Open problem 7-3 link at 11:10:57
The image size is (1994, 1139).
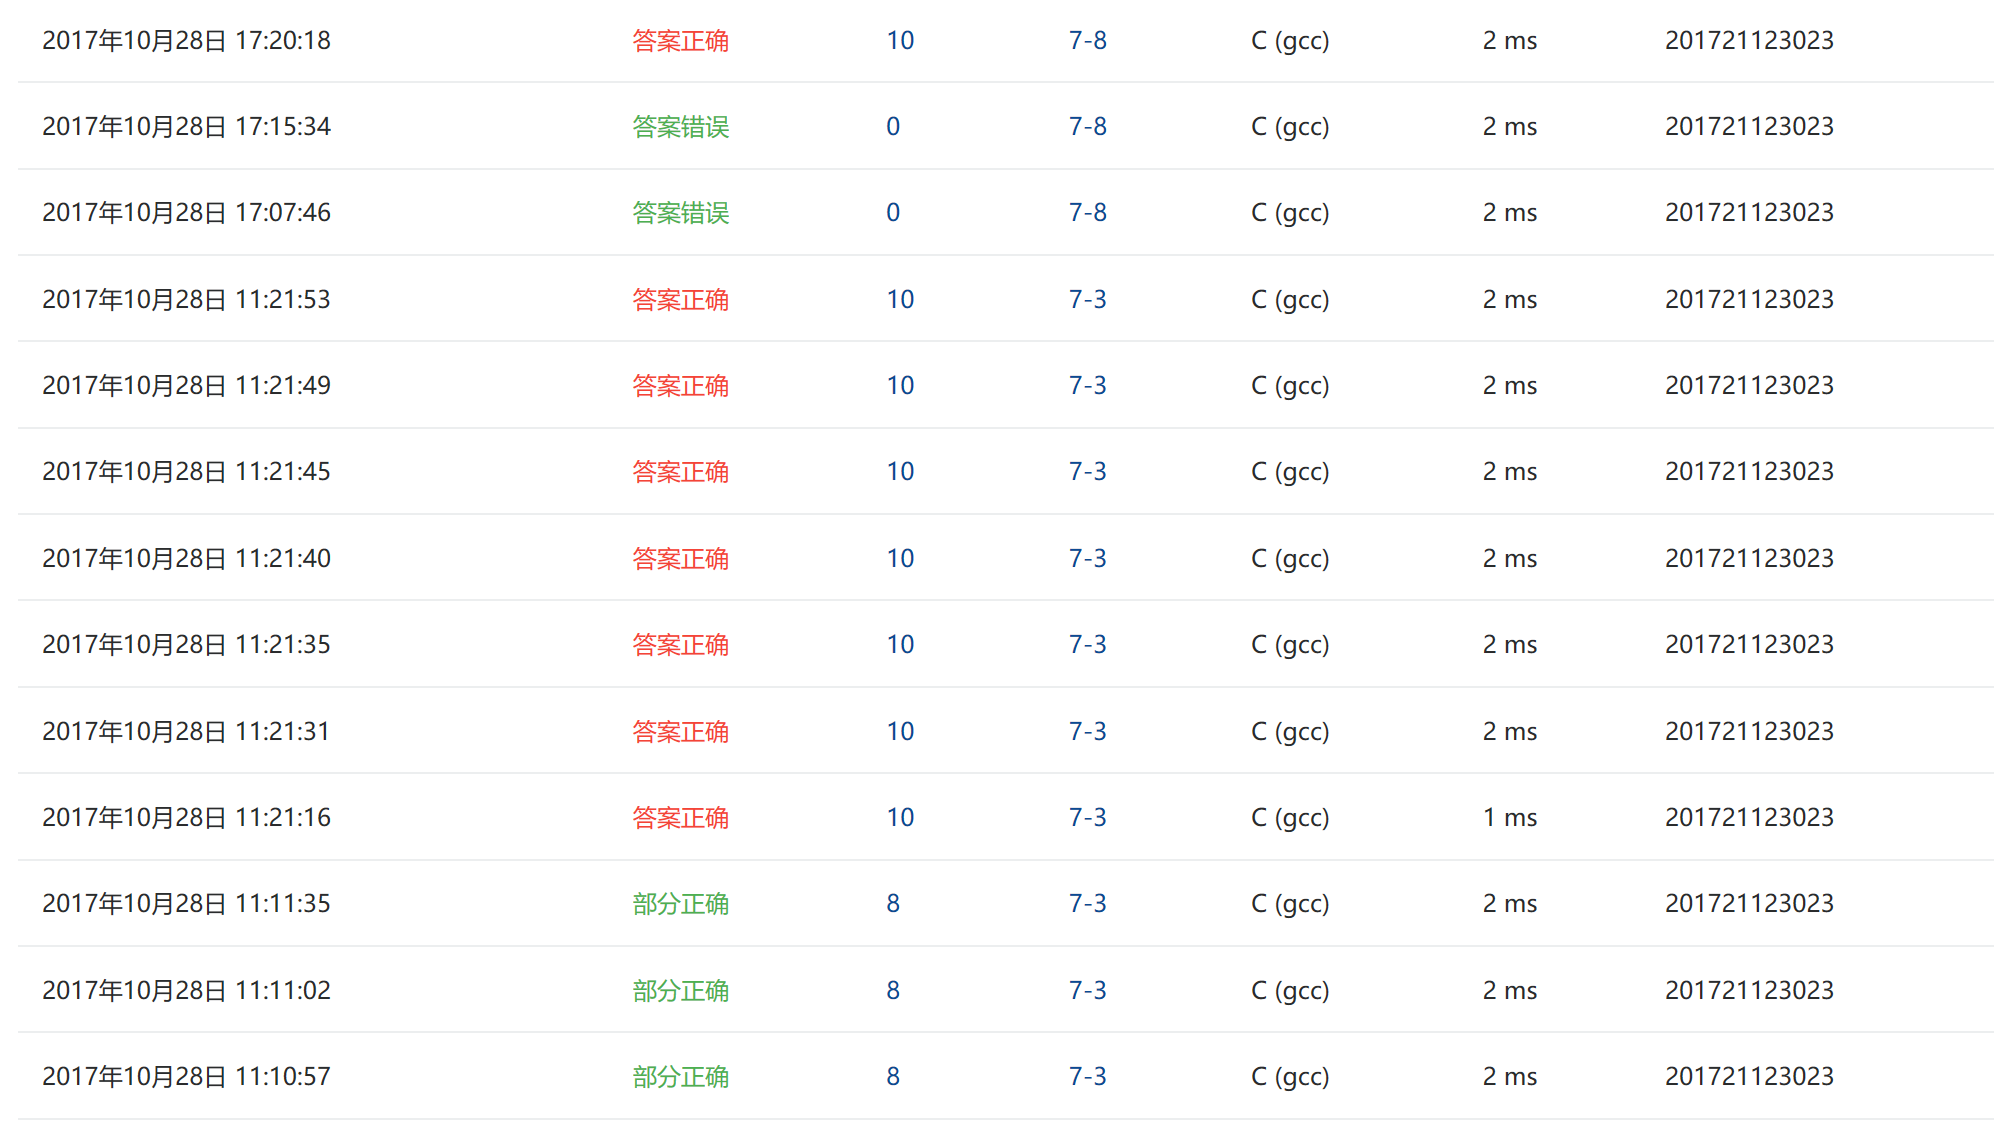pyautogui.click(x=1087, y=1077)
